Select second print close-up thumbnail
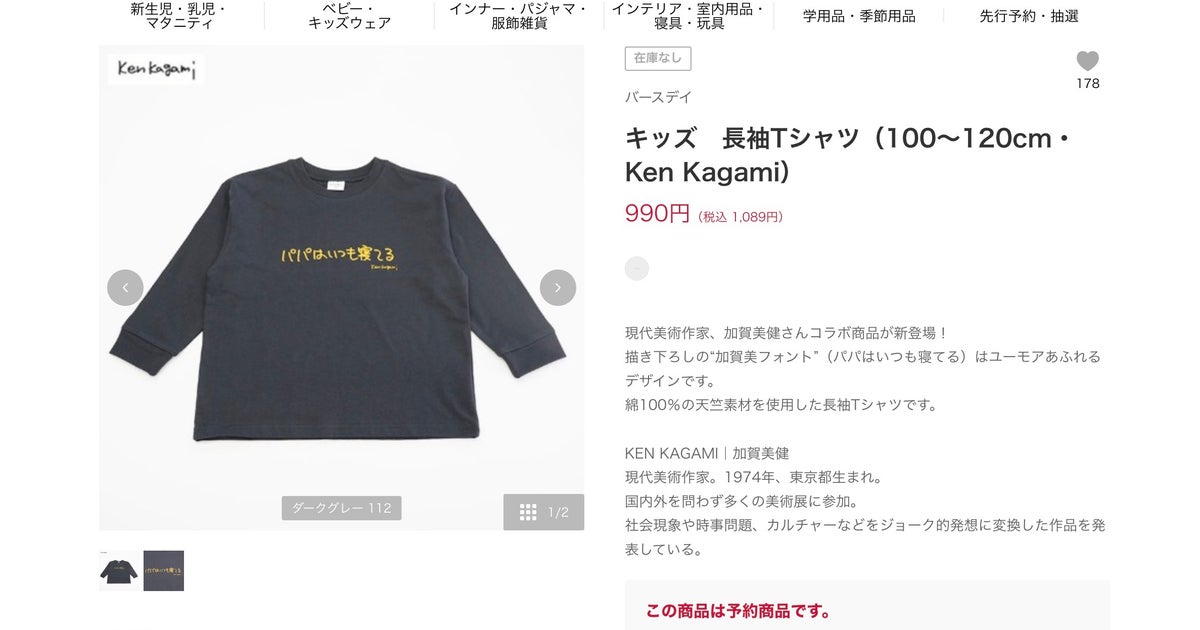 tap(164, 571)
